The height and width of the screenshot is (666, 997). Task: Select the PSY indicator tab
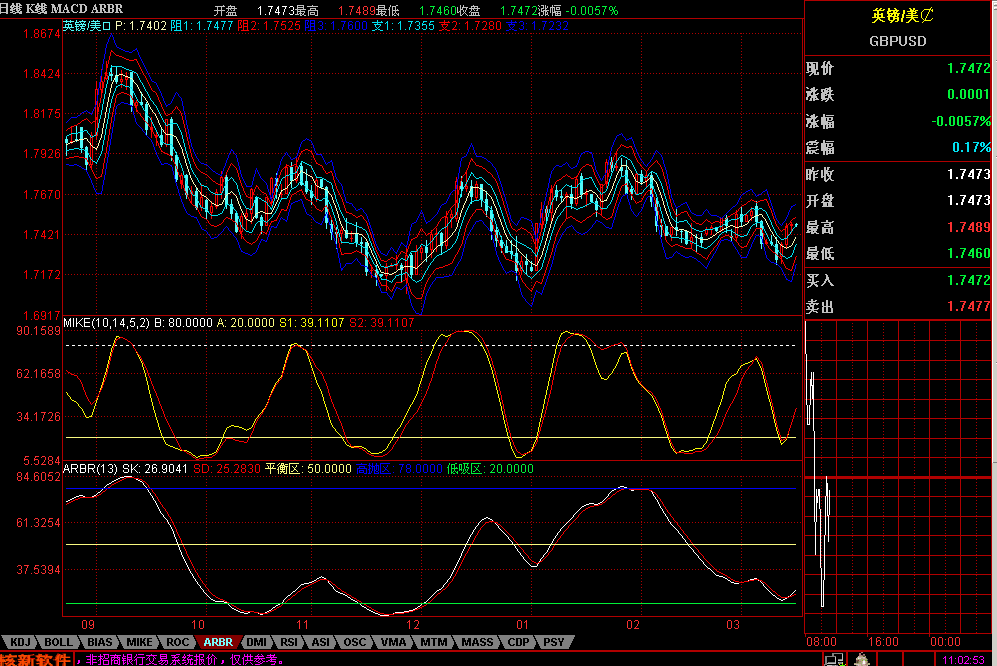553,642
